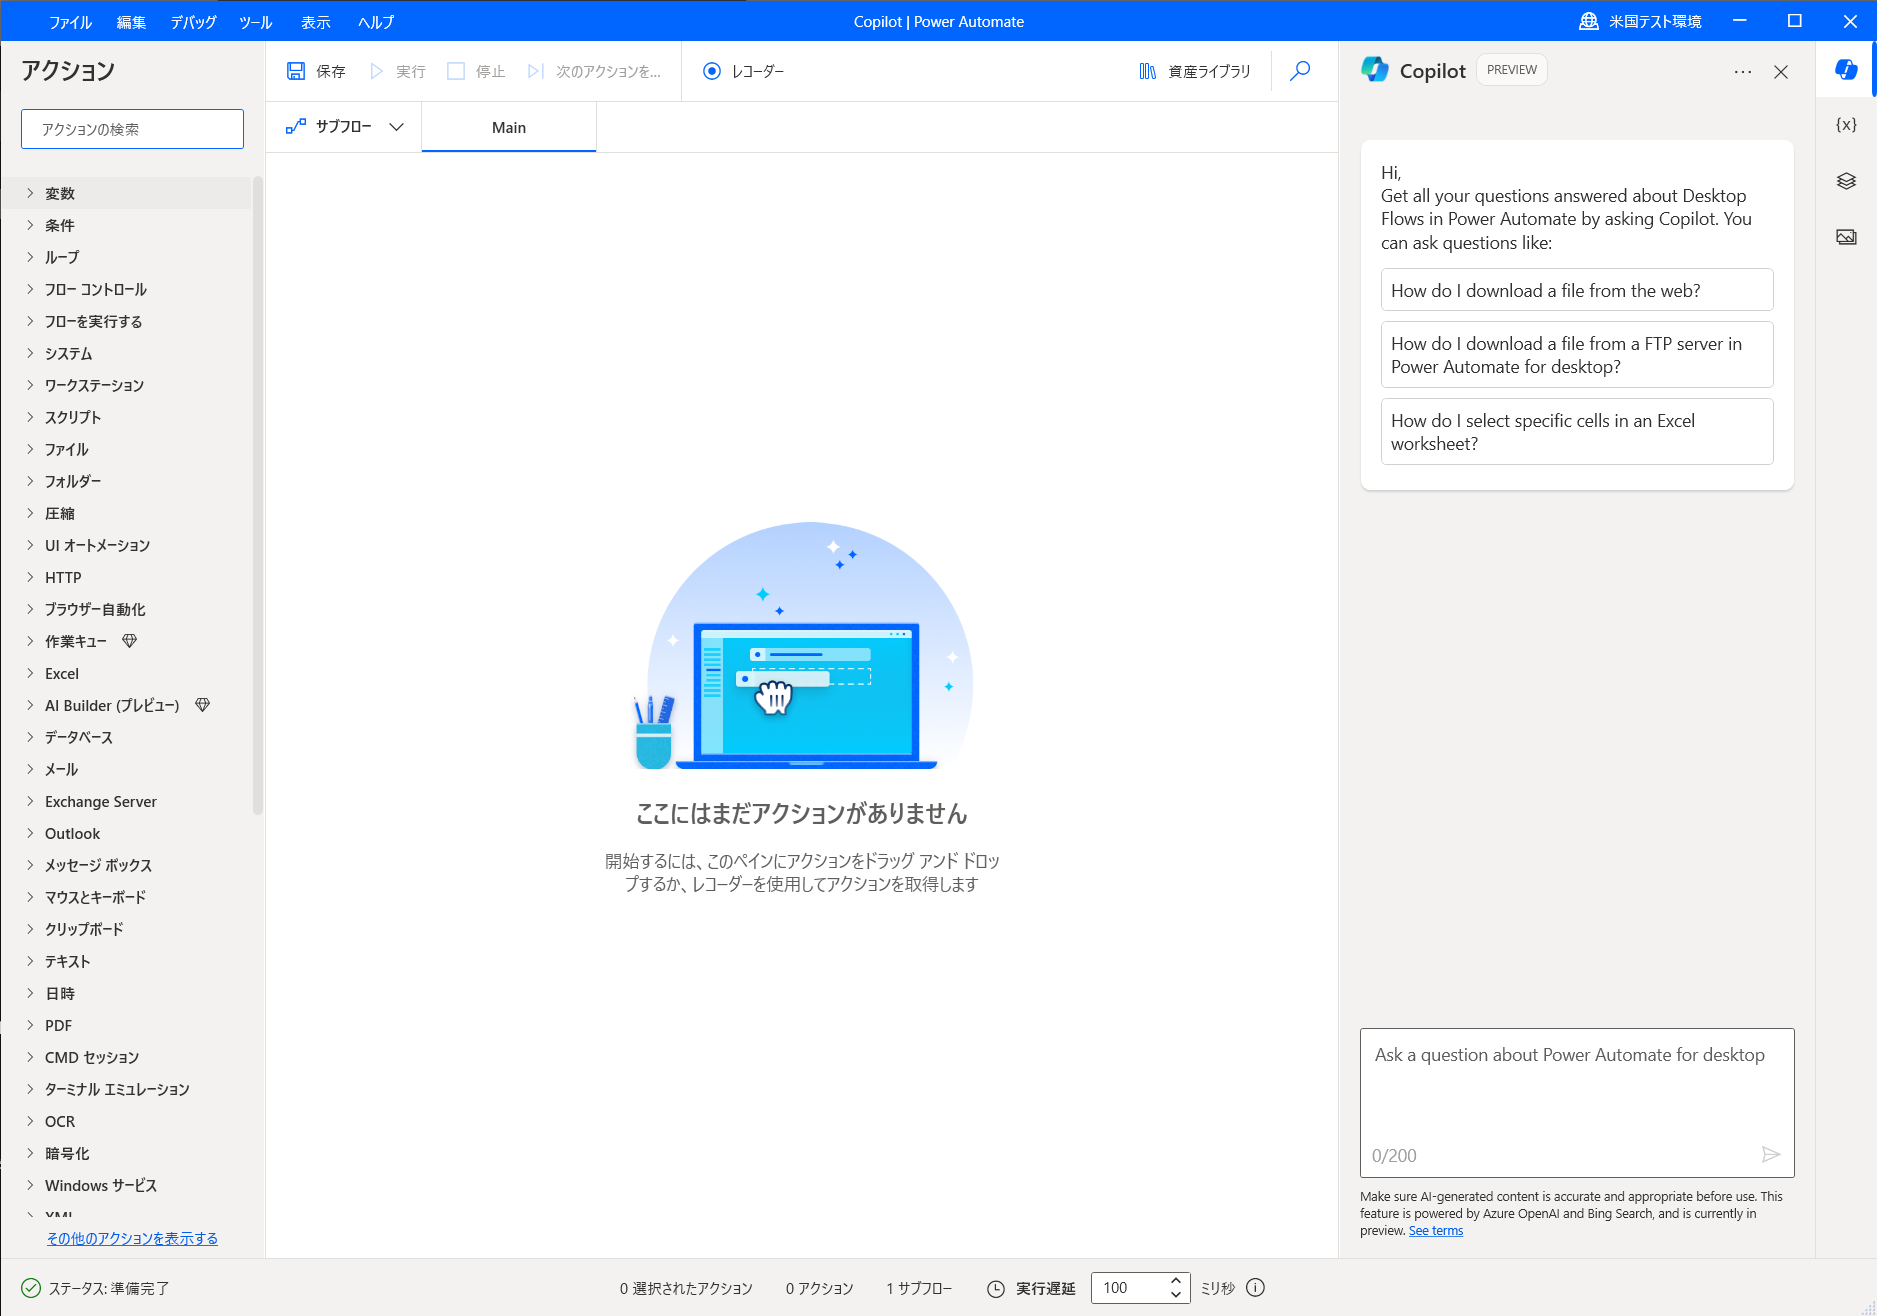
Task: Open the UI elements pane
Action: pos(1845,180)
